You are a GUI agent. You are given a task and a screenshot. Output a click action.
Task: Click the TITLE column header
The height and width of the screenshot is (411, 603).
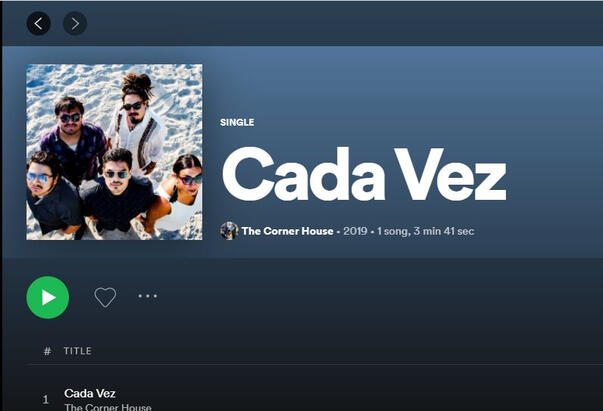pos(78,351)
